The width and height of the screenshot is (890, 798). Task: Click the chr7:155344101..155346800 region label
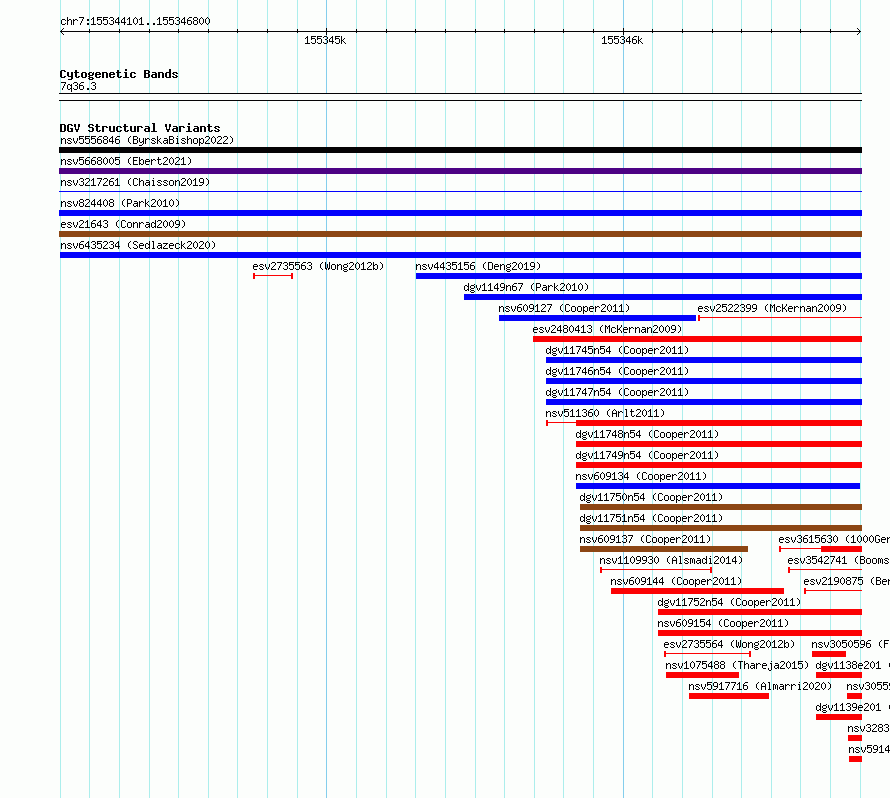click(135, 21)
